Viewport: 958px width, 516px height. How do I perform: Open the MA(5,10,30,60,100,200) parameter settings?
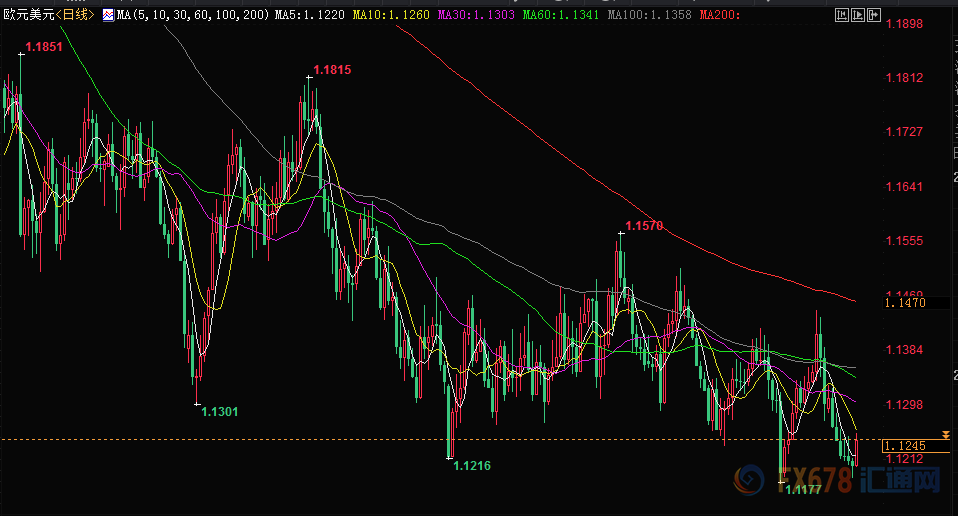192,16
